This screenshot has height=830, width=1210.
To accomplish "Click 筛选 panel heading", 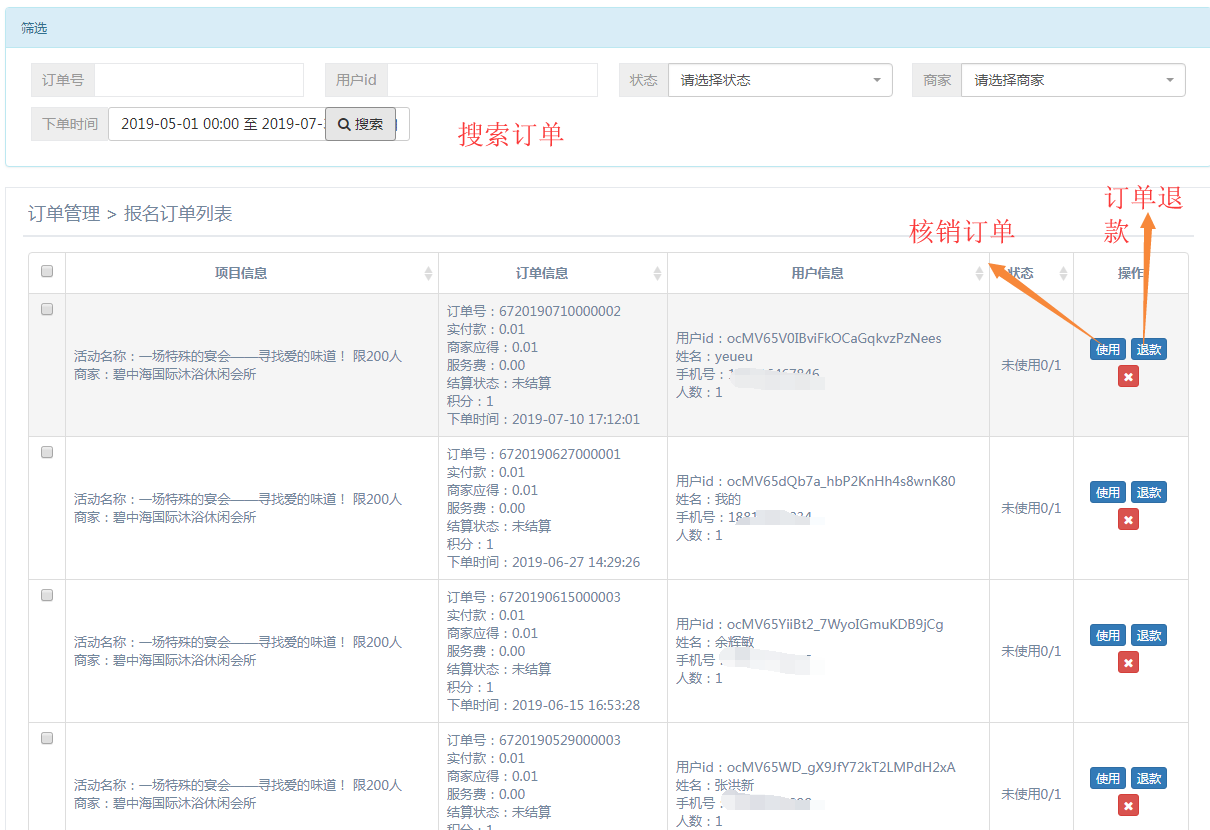I will pos(34,28).
